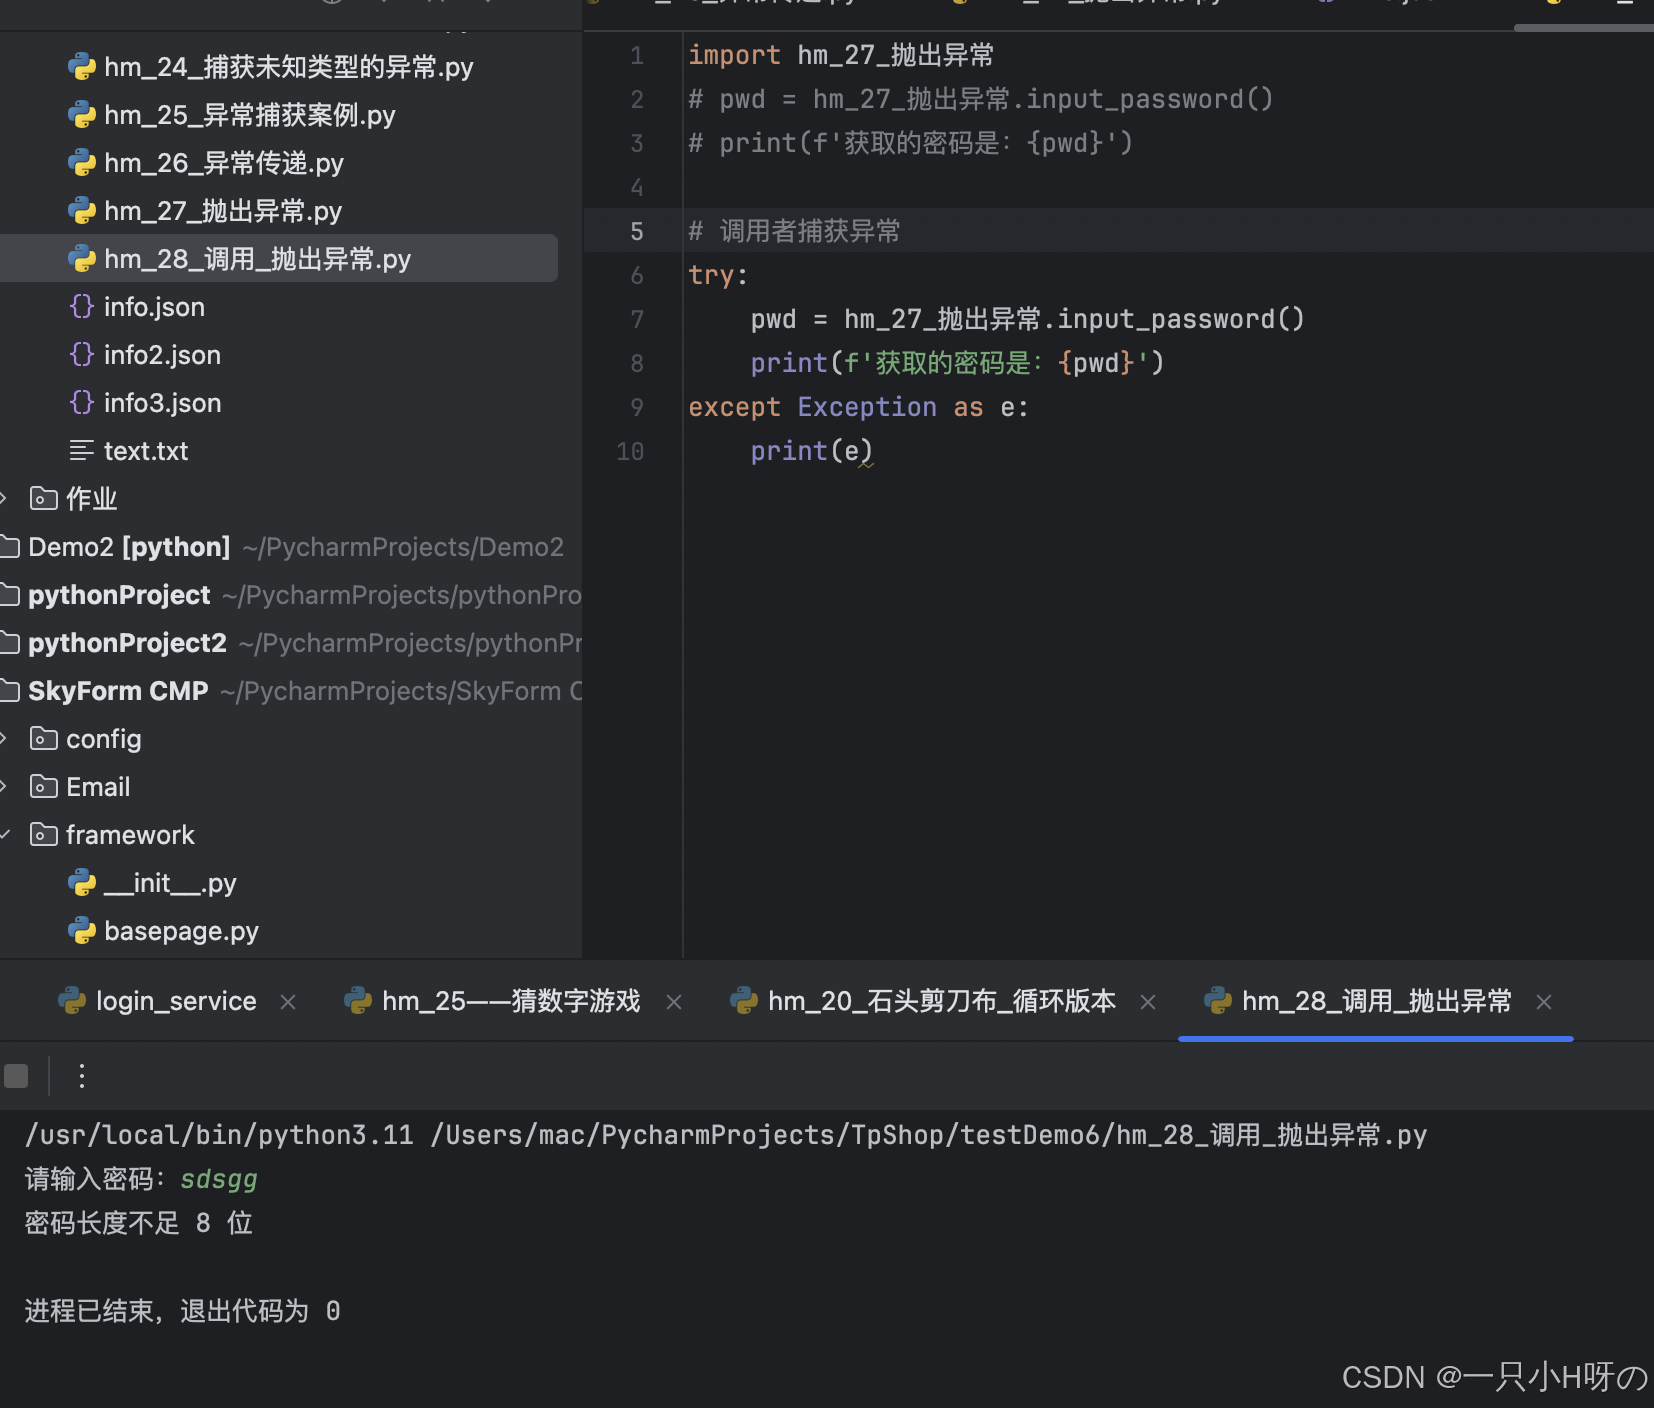This screenshot has height=1408, width=1654.
Task: Click the try: keyword line
Action: [718, 275]
